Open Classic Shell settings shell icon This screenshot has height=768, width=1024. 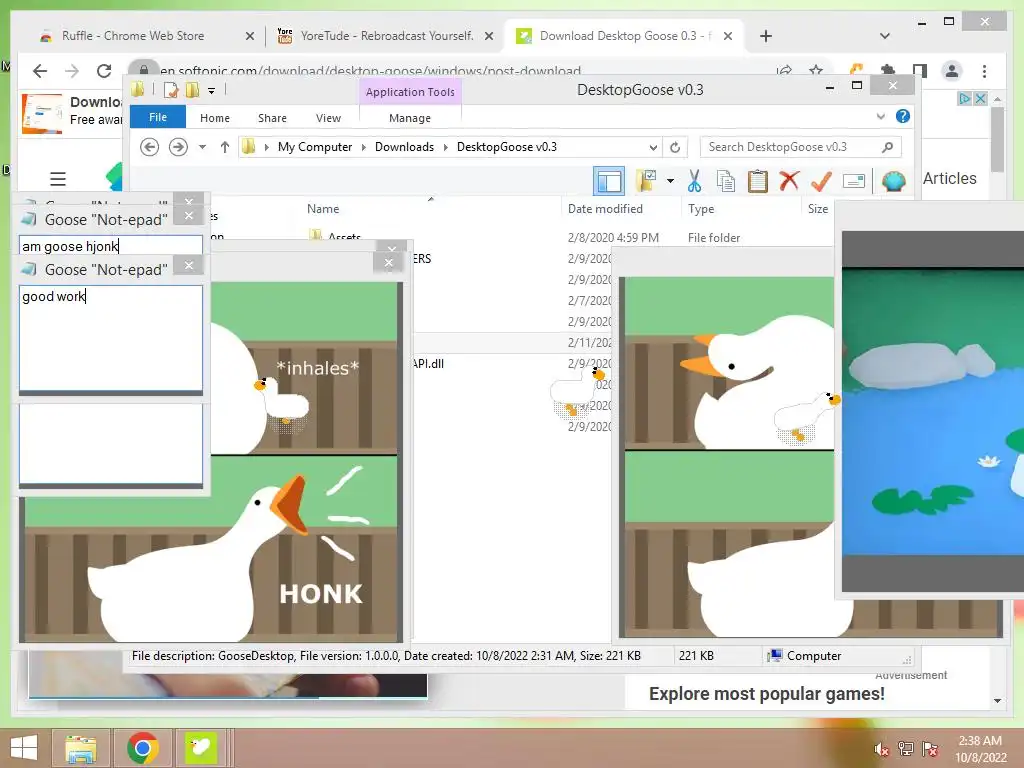(893, 181)
